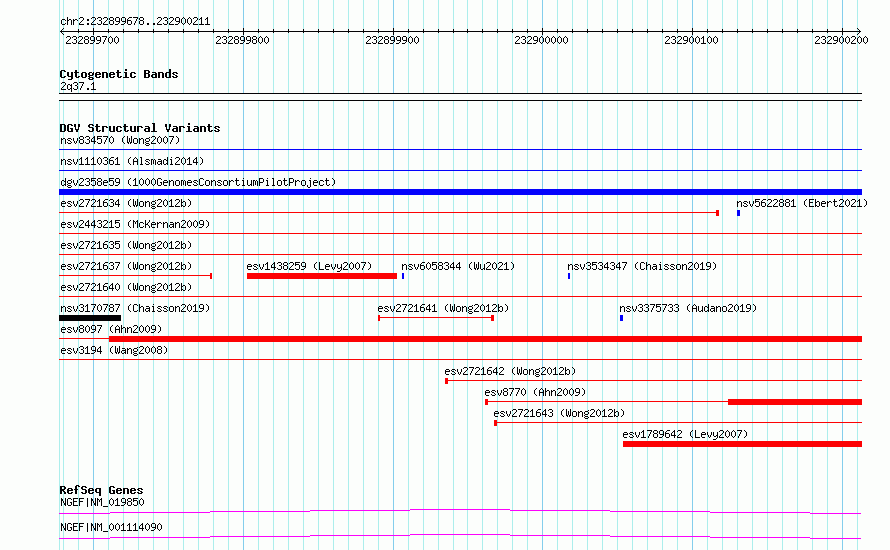Select esv8770 (Ahn2009) variant label

point(535,392)
